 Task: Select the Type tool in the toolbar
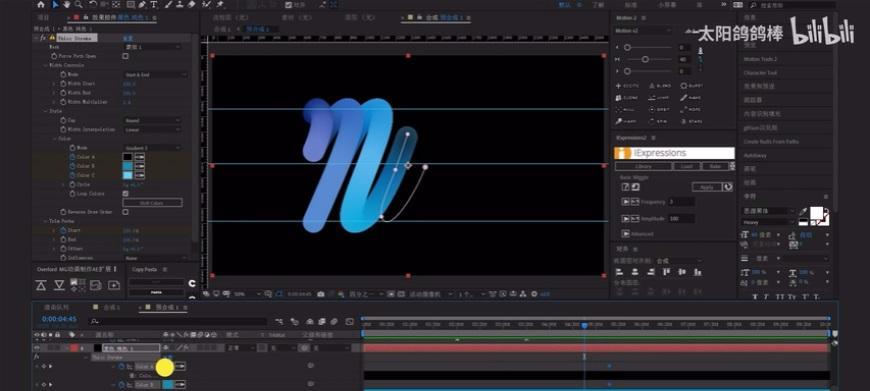pos(154,4)
